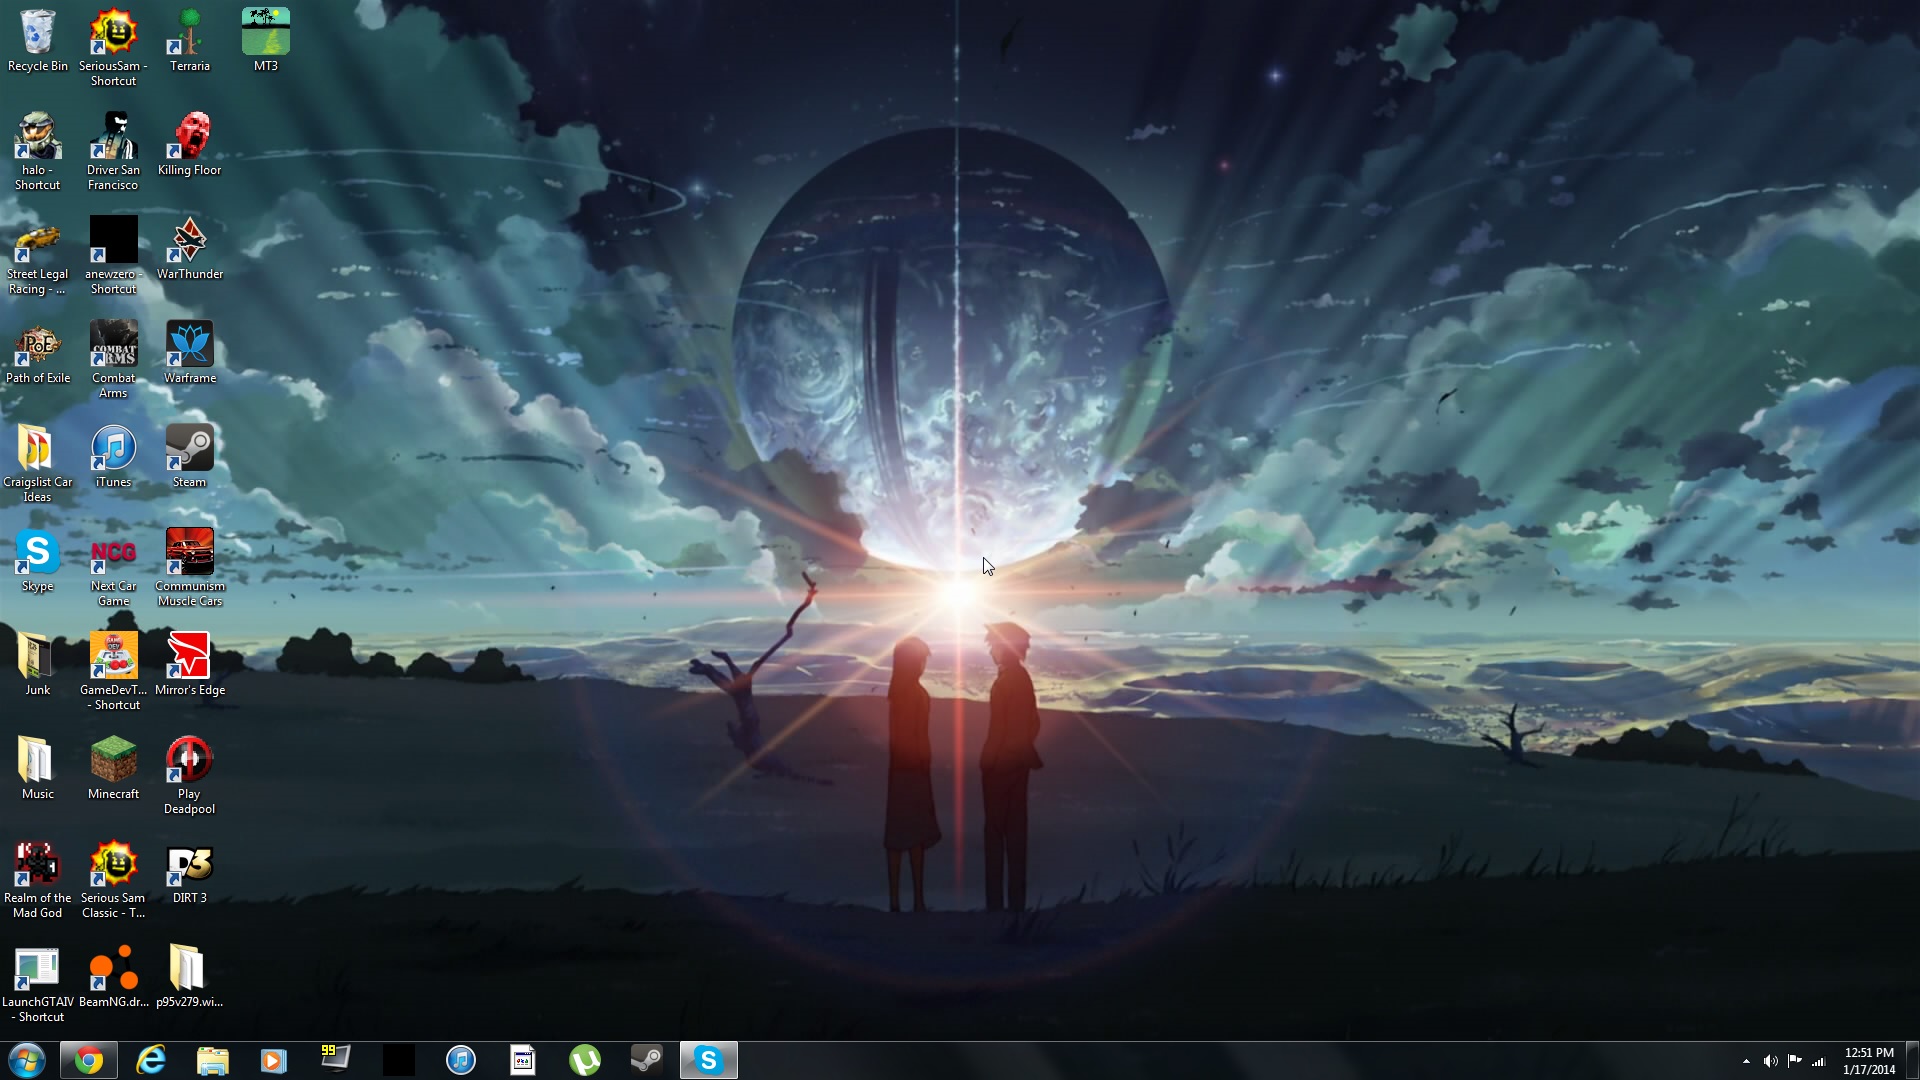Select the WarThunder desktop icon
Image resolution: width=1920 pixels, height=1080 pixels.
(x=190, y=249)
